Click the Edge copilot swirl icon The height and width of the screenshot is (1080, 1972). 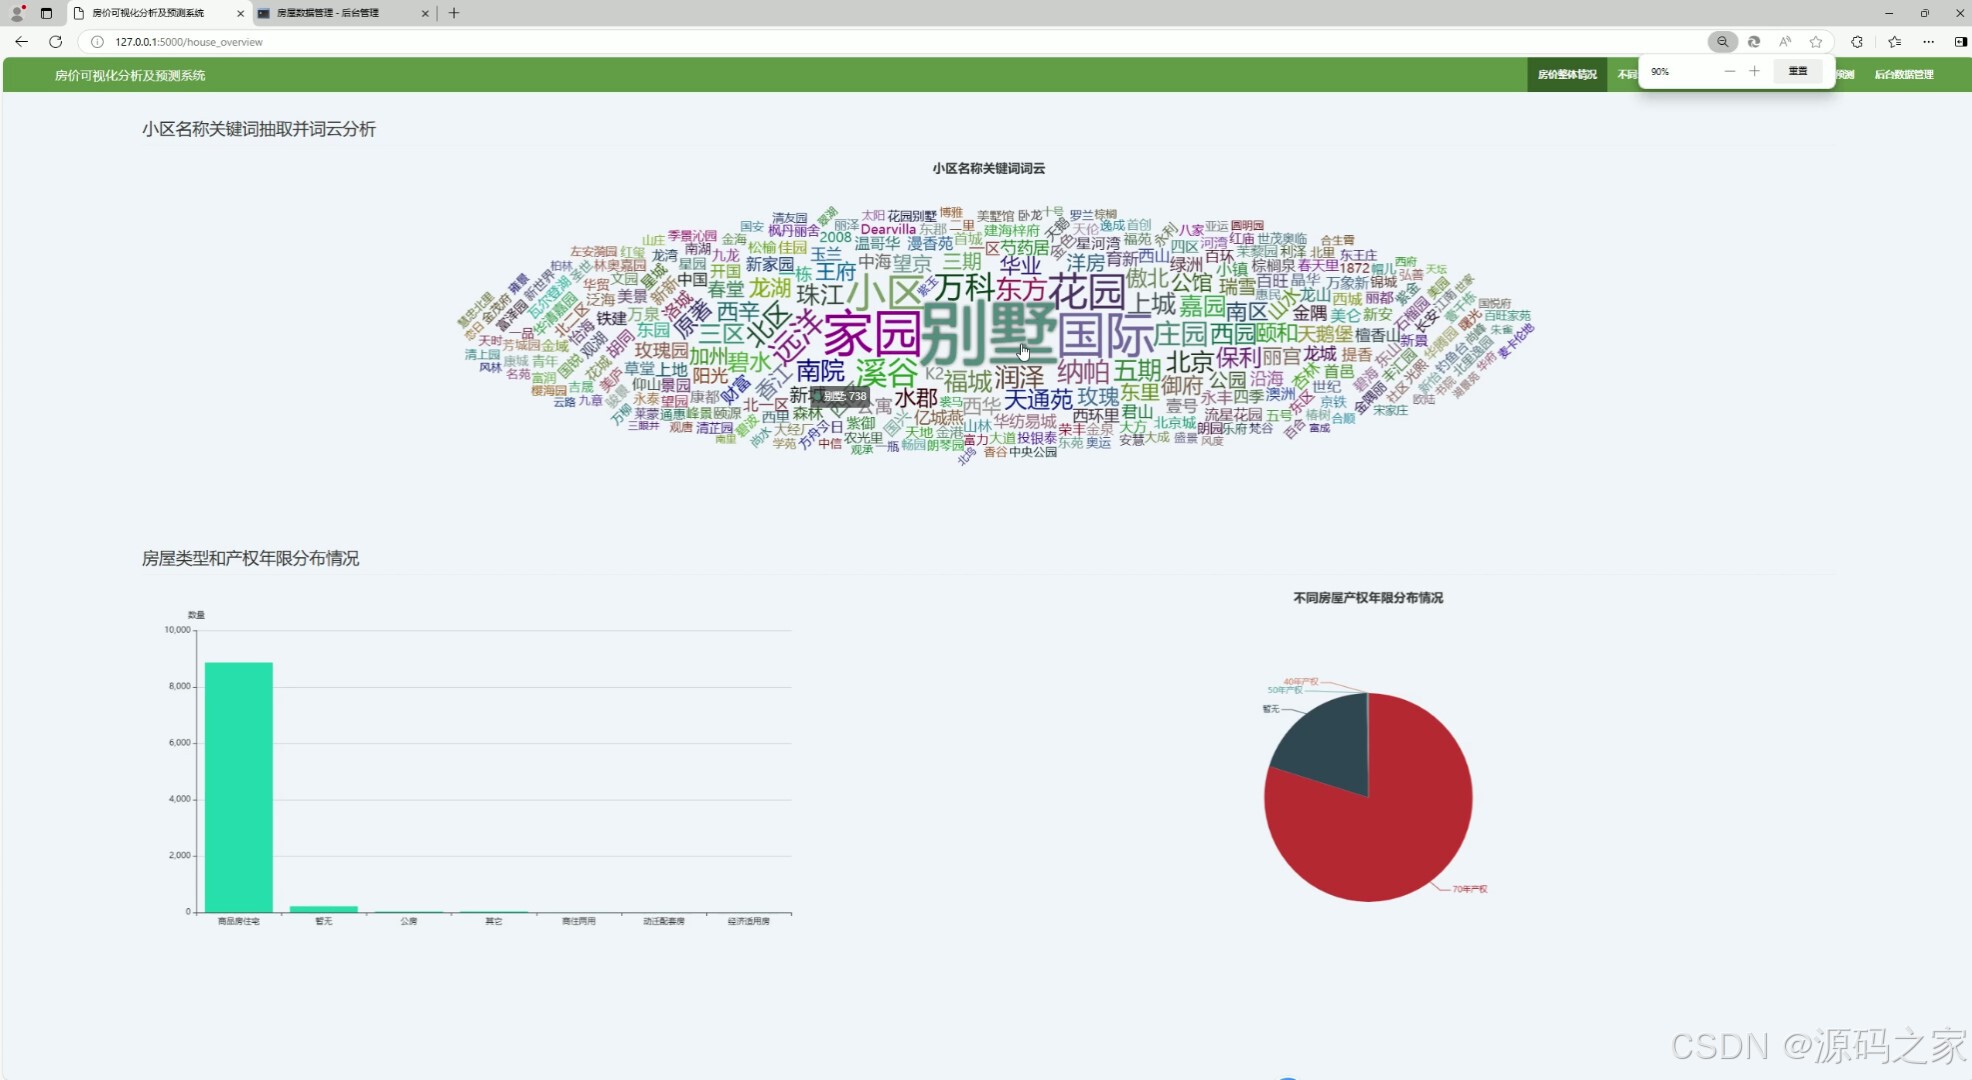pos(1754,42)
